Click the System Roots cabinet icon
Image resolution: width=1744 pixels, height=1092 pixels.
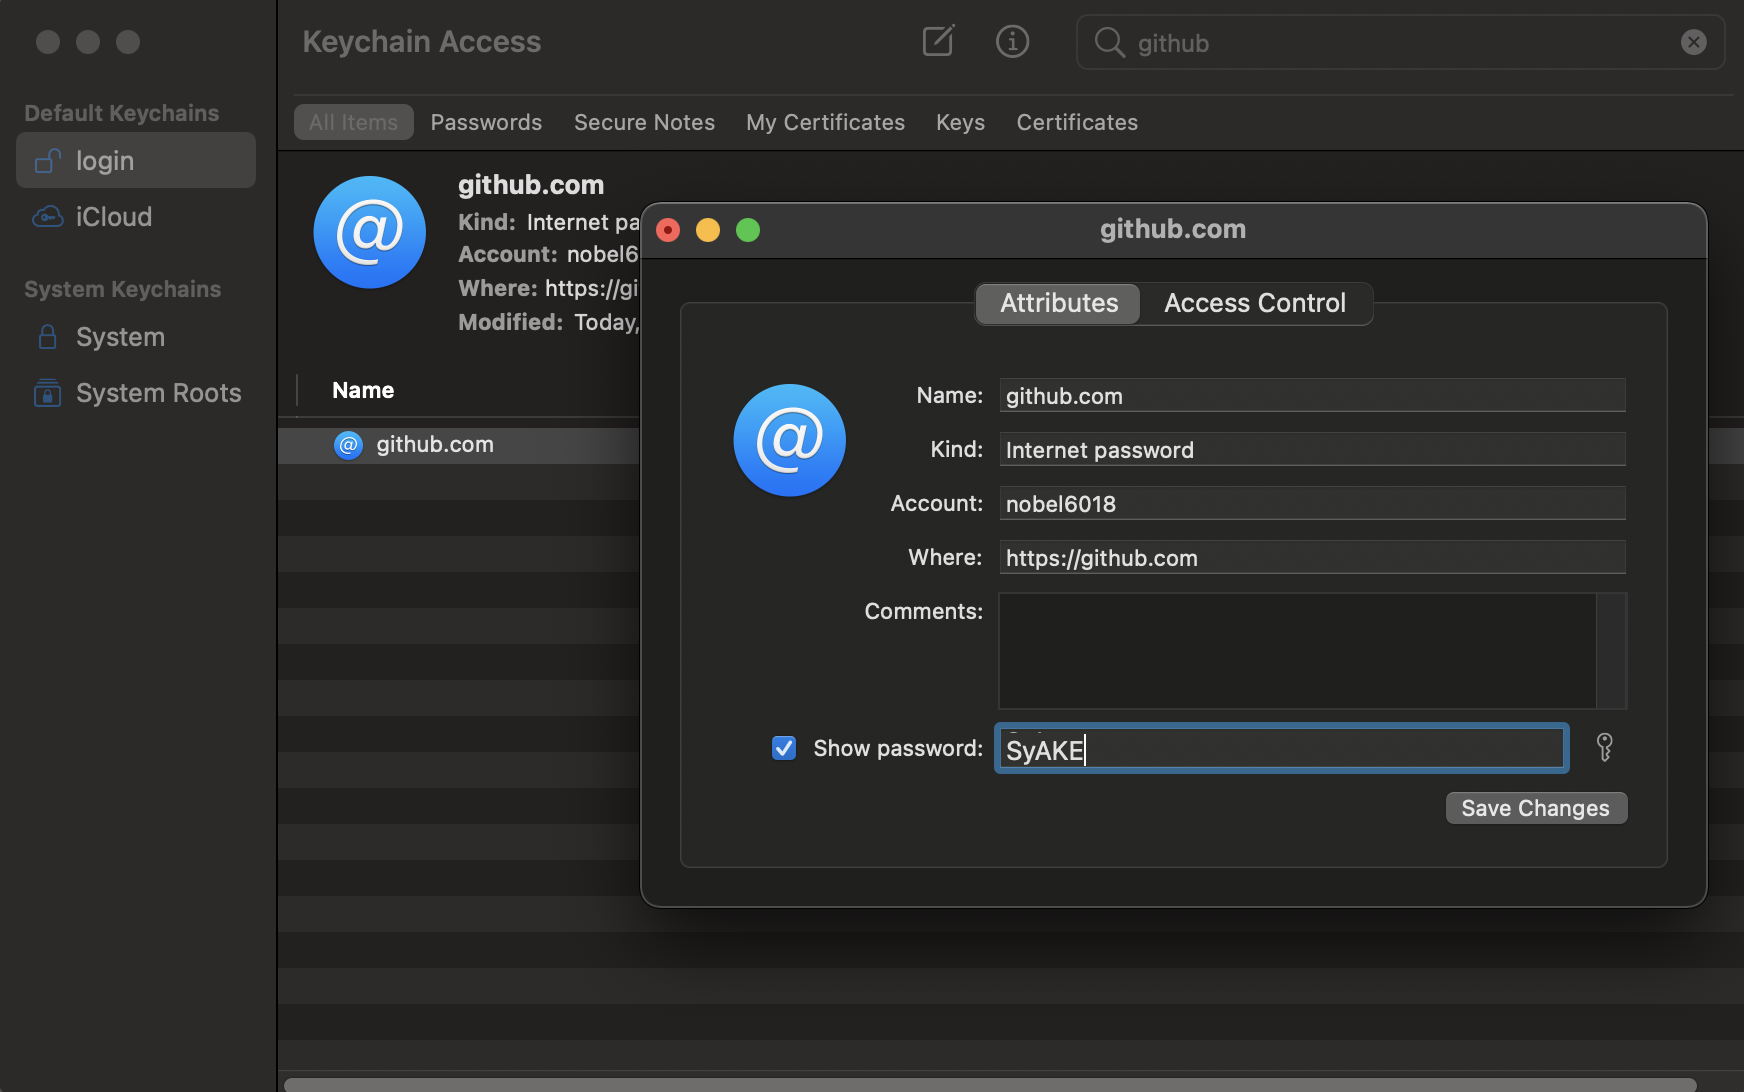point(47,393)
